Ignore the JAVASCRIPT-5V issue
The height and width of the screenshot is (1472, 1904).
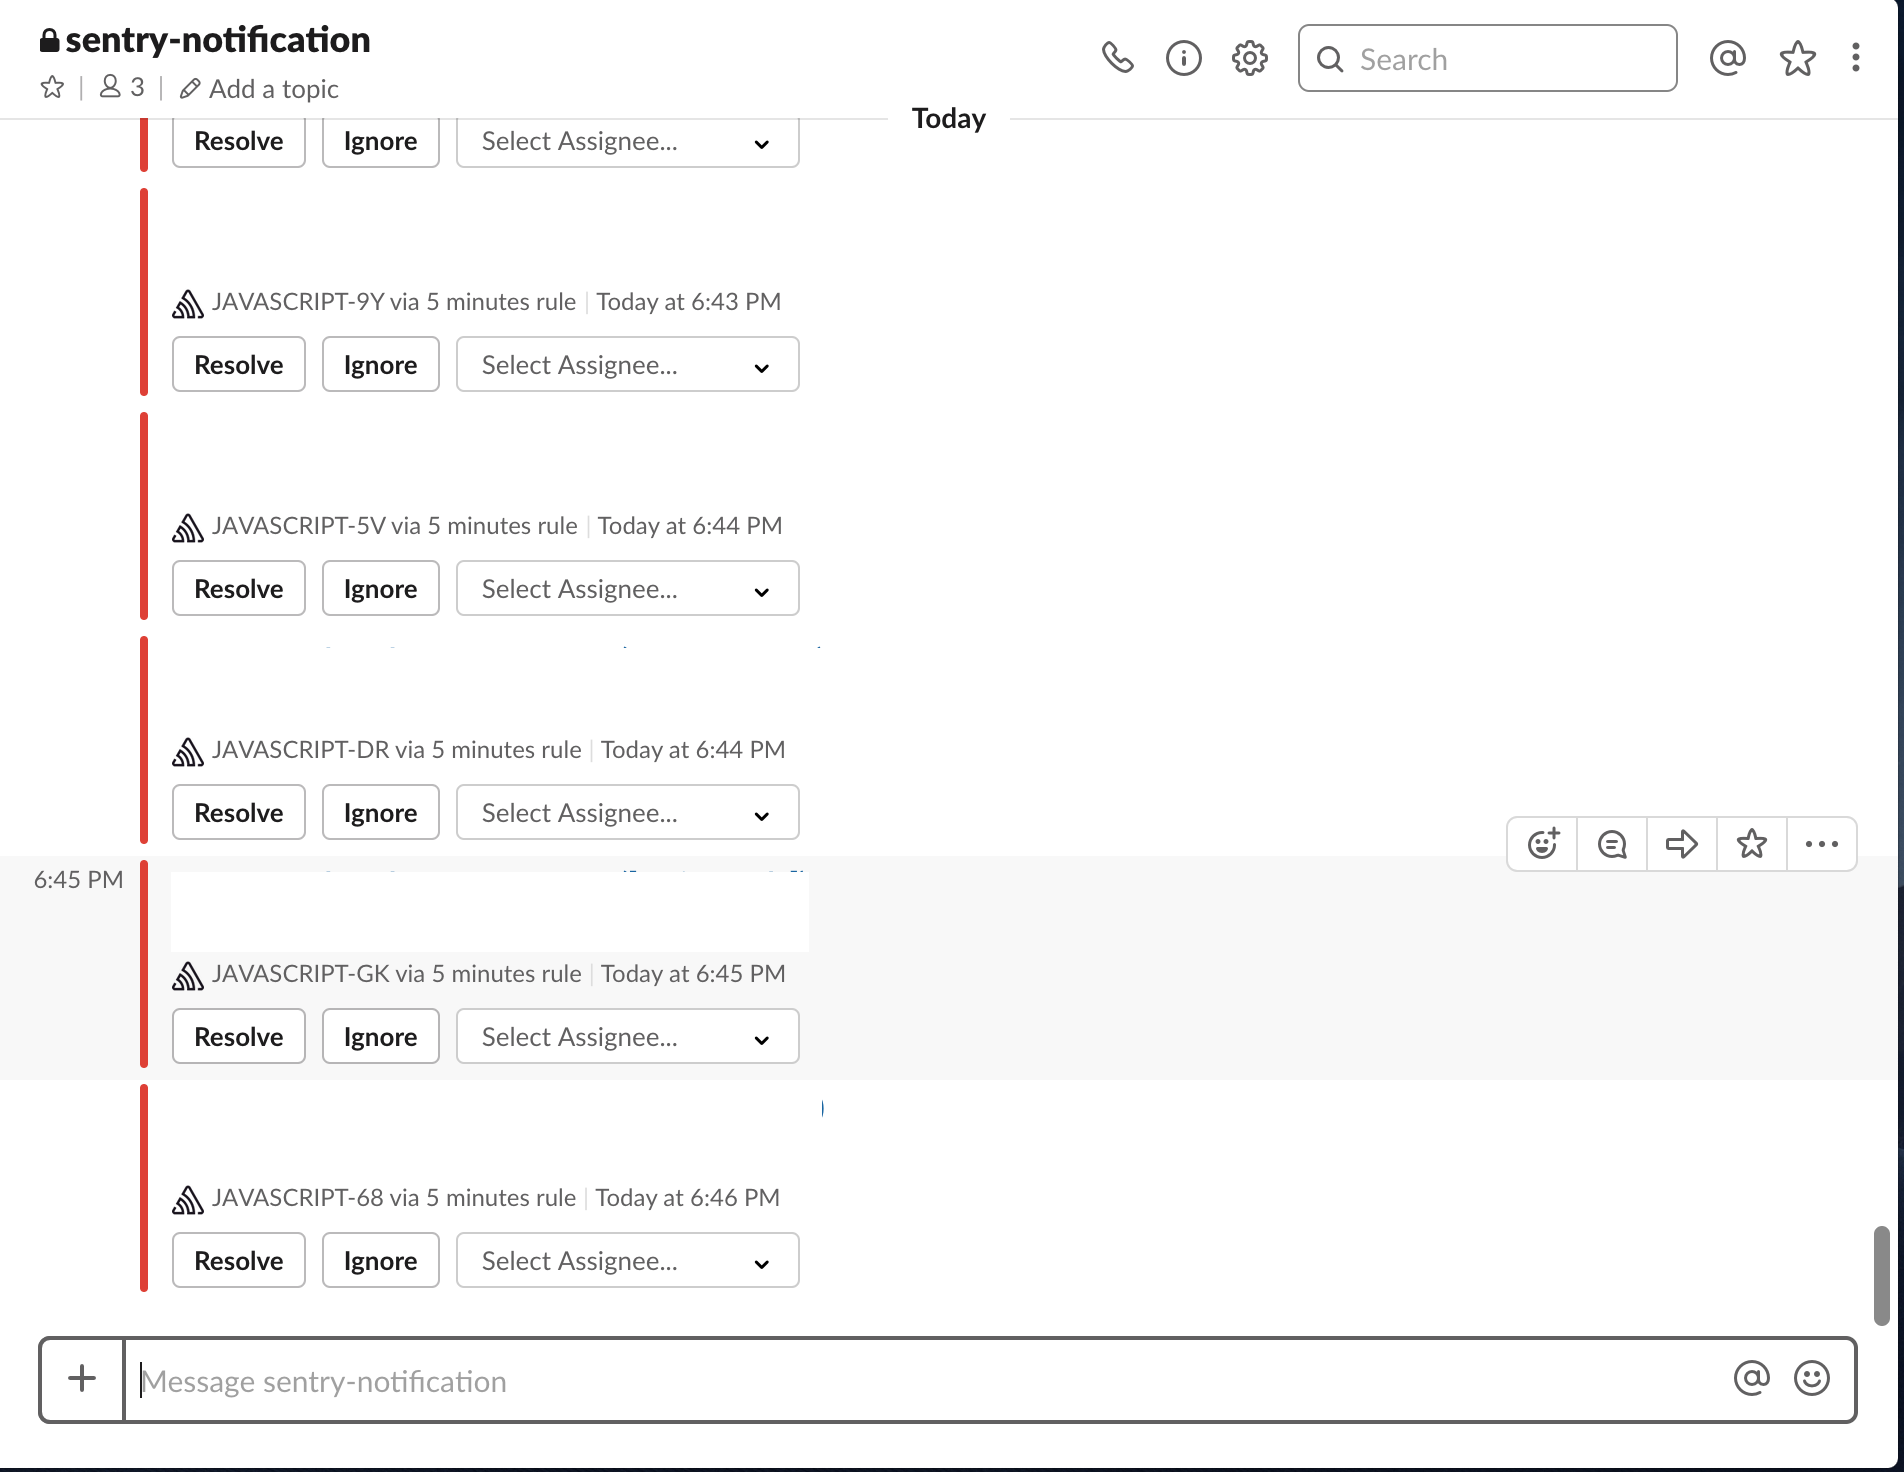[381, 588]
